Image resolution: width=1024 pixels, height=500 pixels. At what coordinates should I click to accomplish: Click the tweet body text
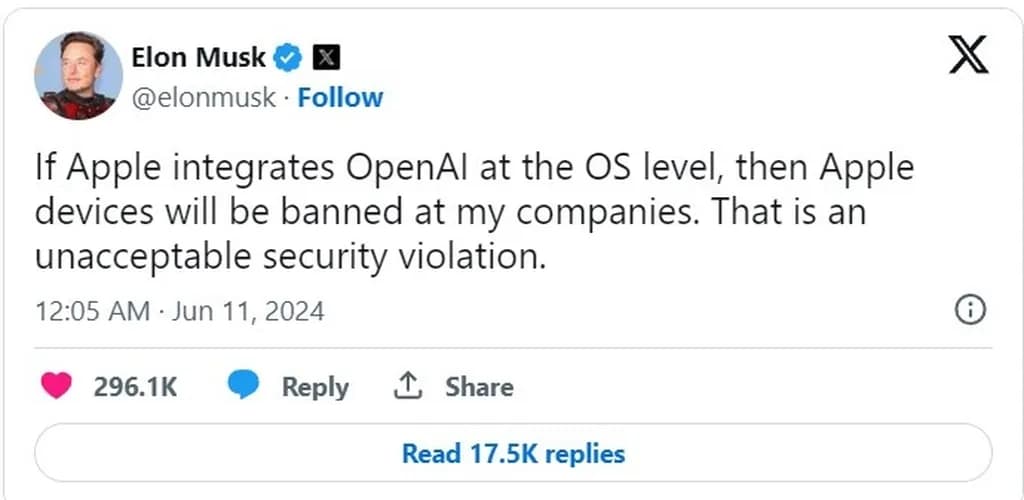point(474,212)
